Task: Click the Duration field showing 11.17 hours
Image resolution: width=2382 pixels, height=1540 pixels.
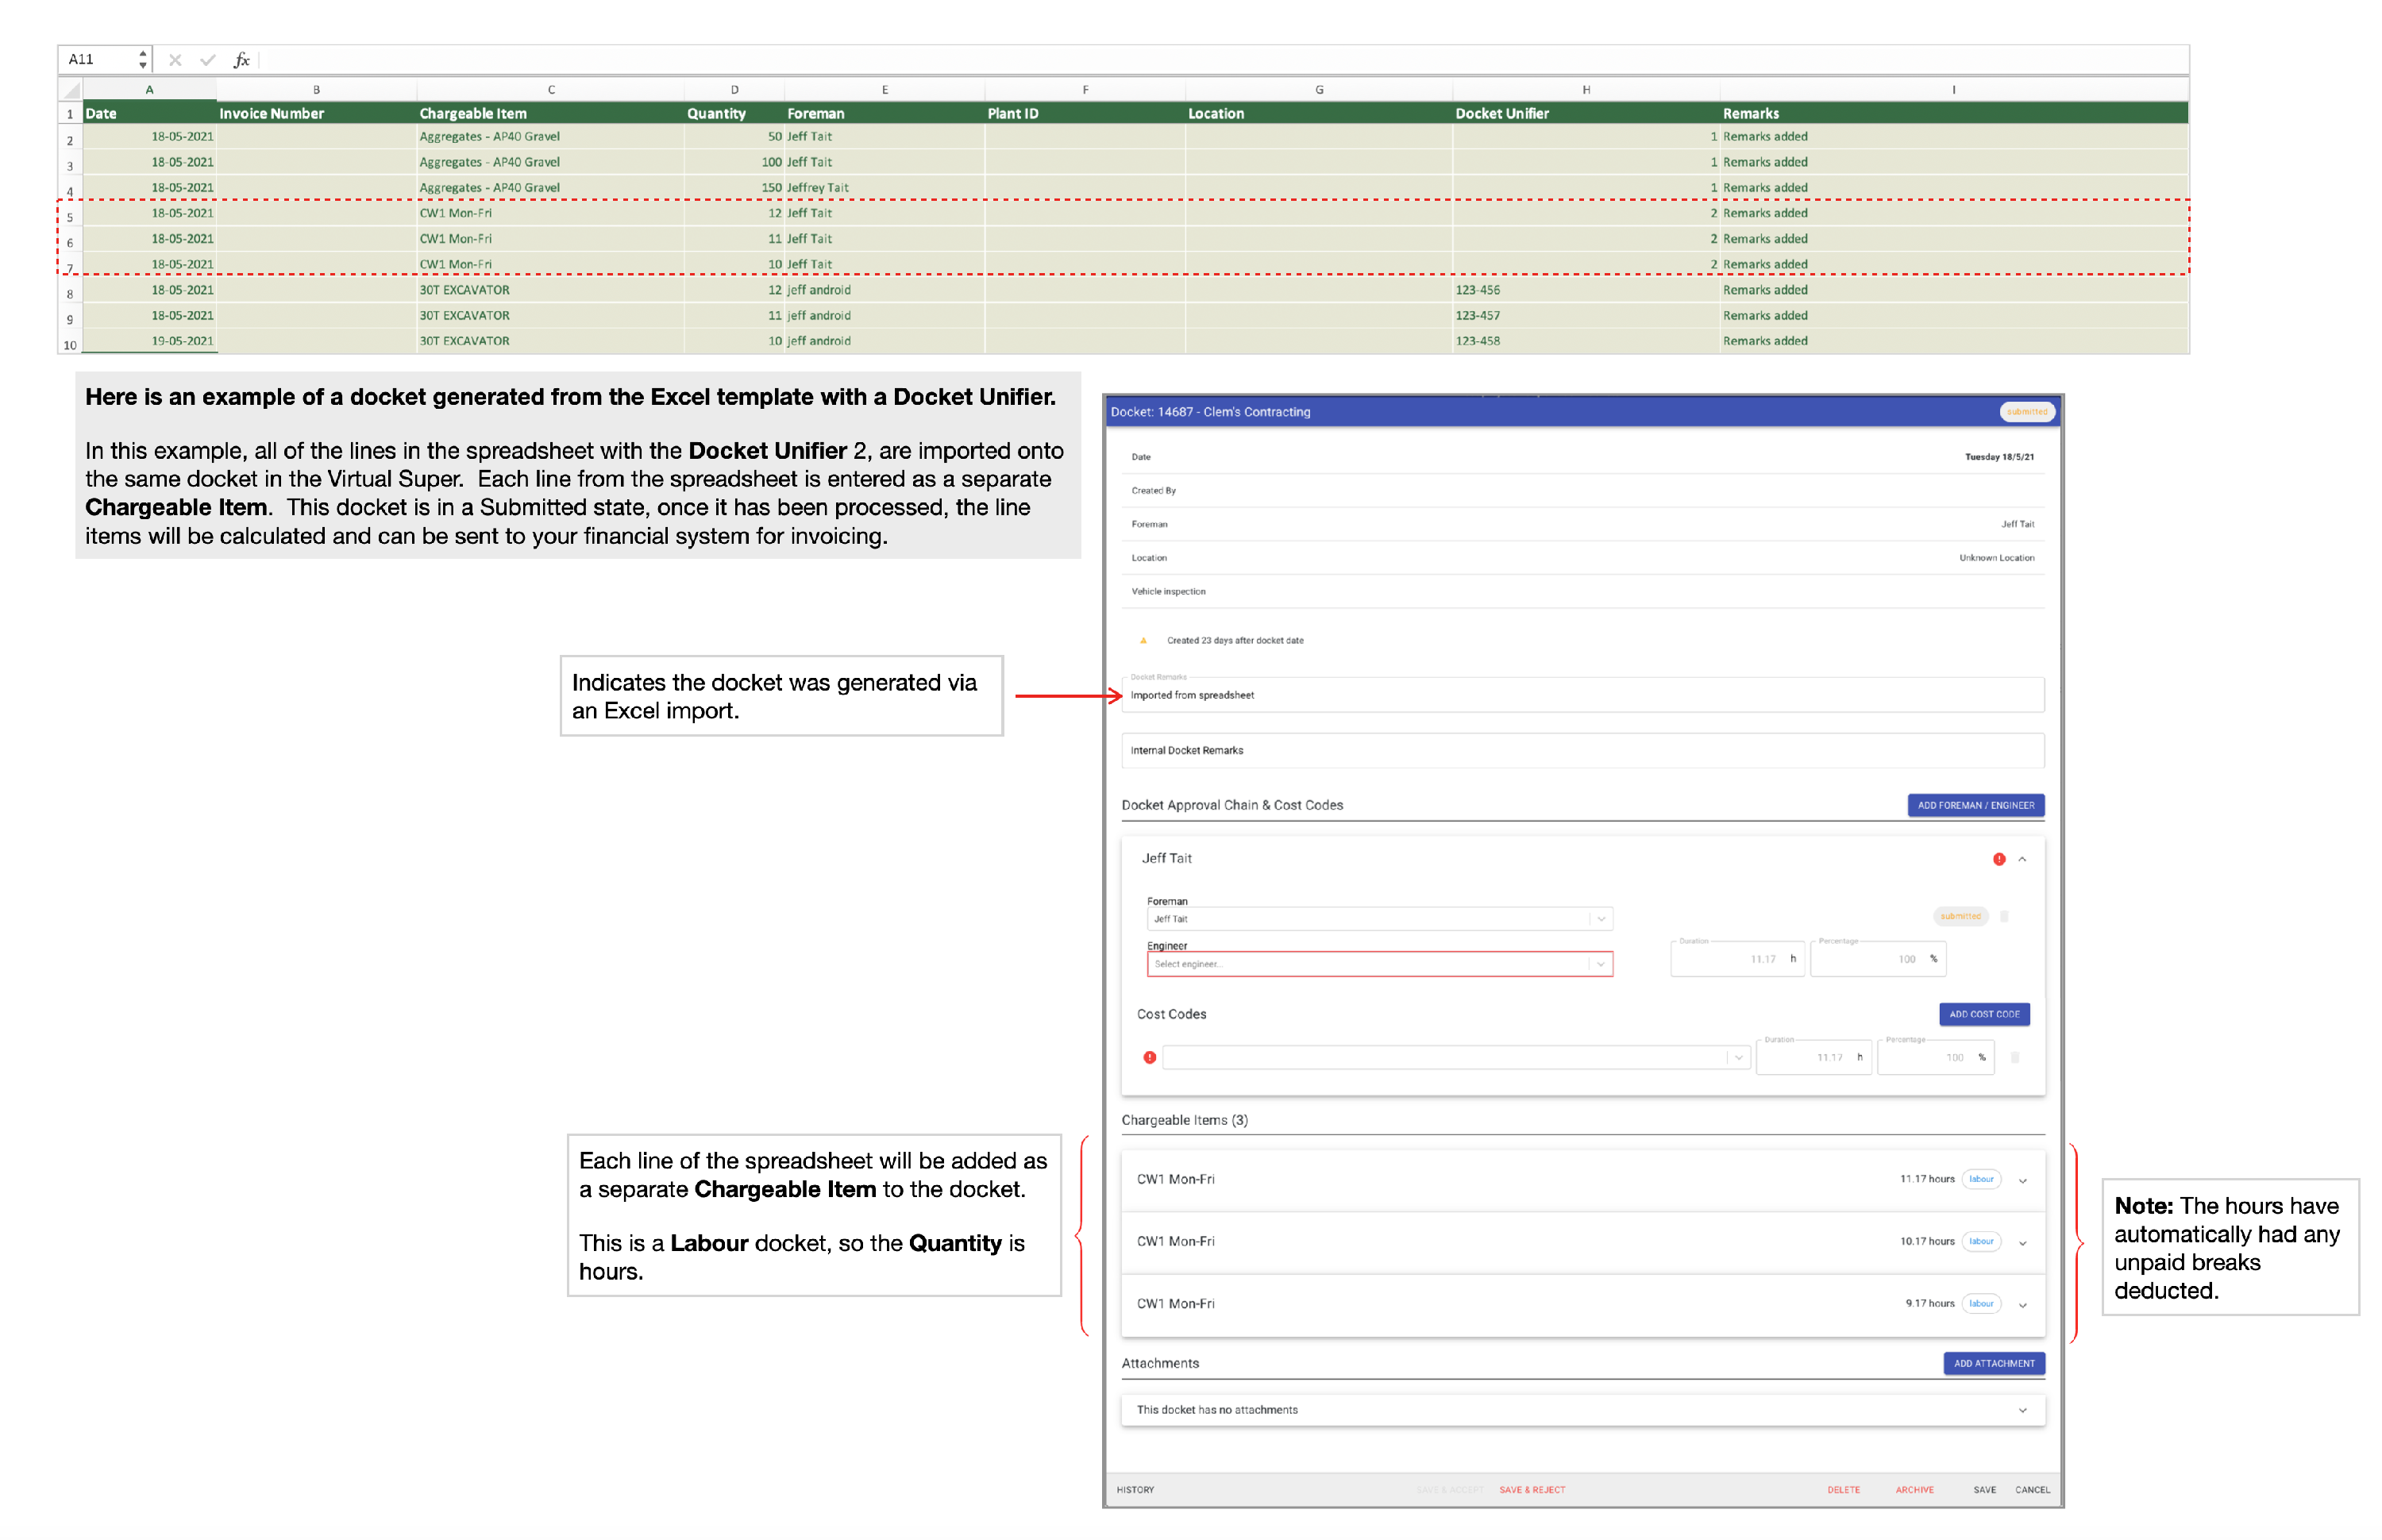Action: click(1738, 959)
